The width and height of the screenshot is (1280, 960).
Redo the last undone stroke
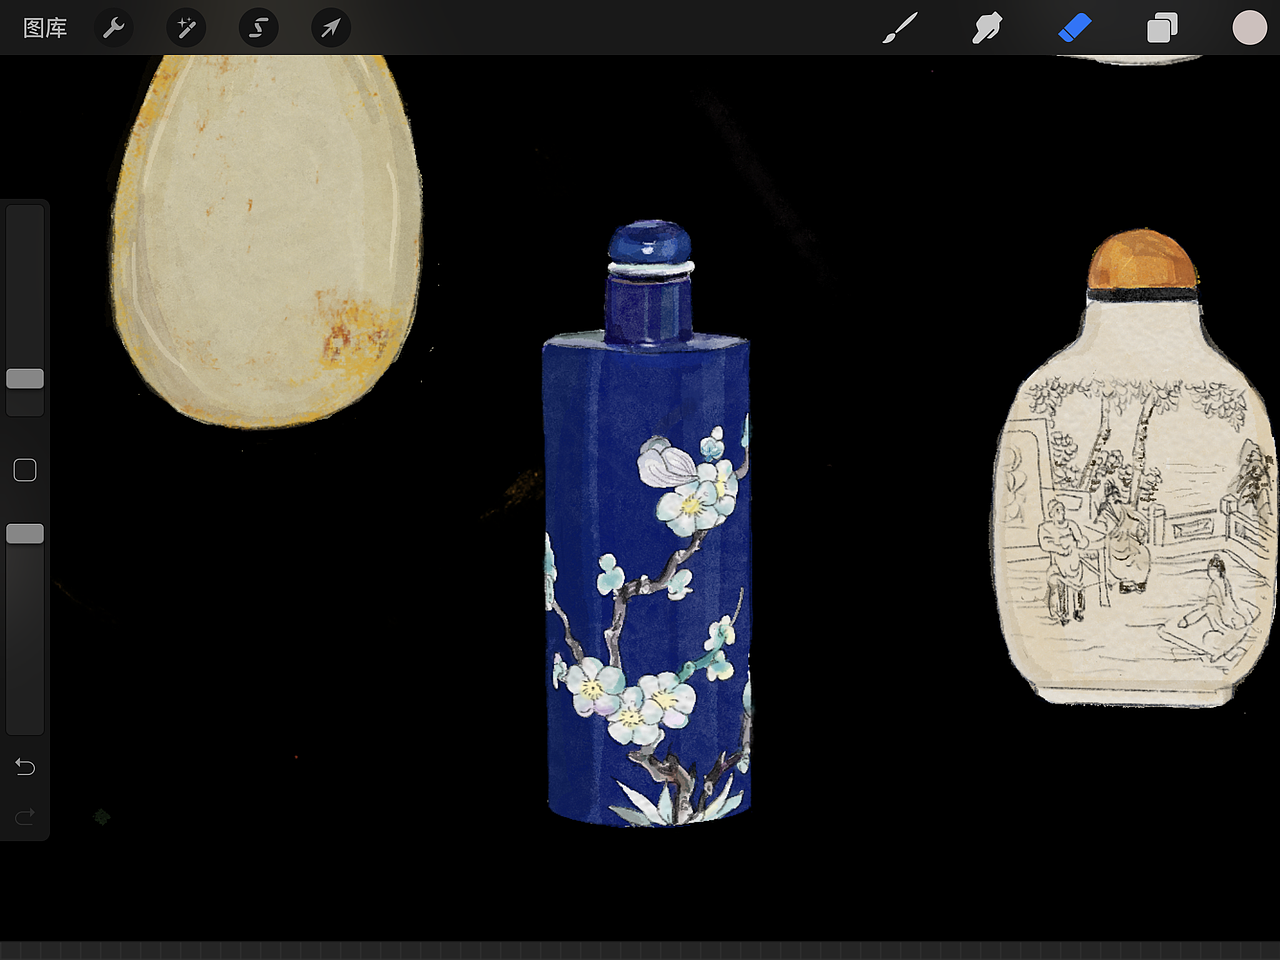point(25,817)
